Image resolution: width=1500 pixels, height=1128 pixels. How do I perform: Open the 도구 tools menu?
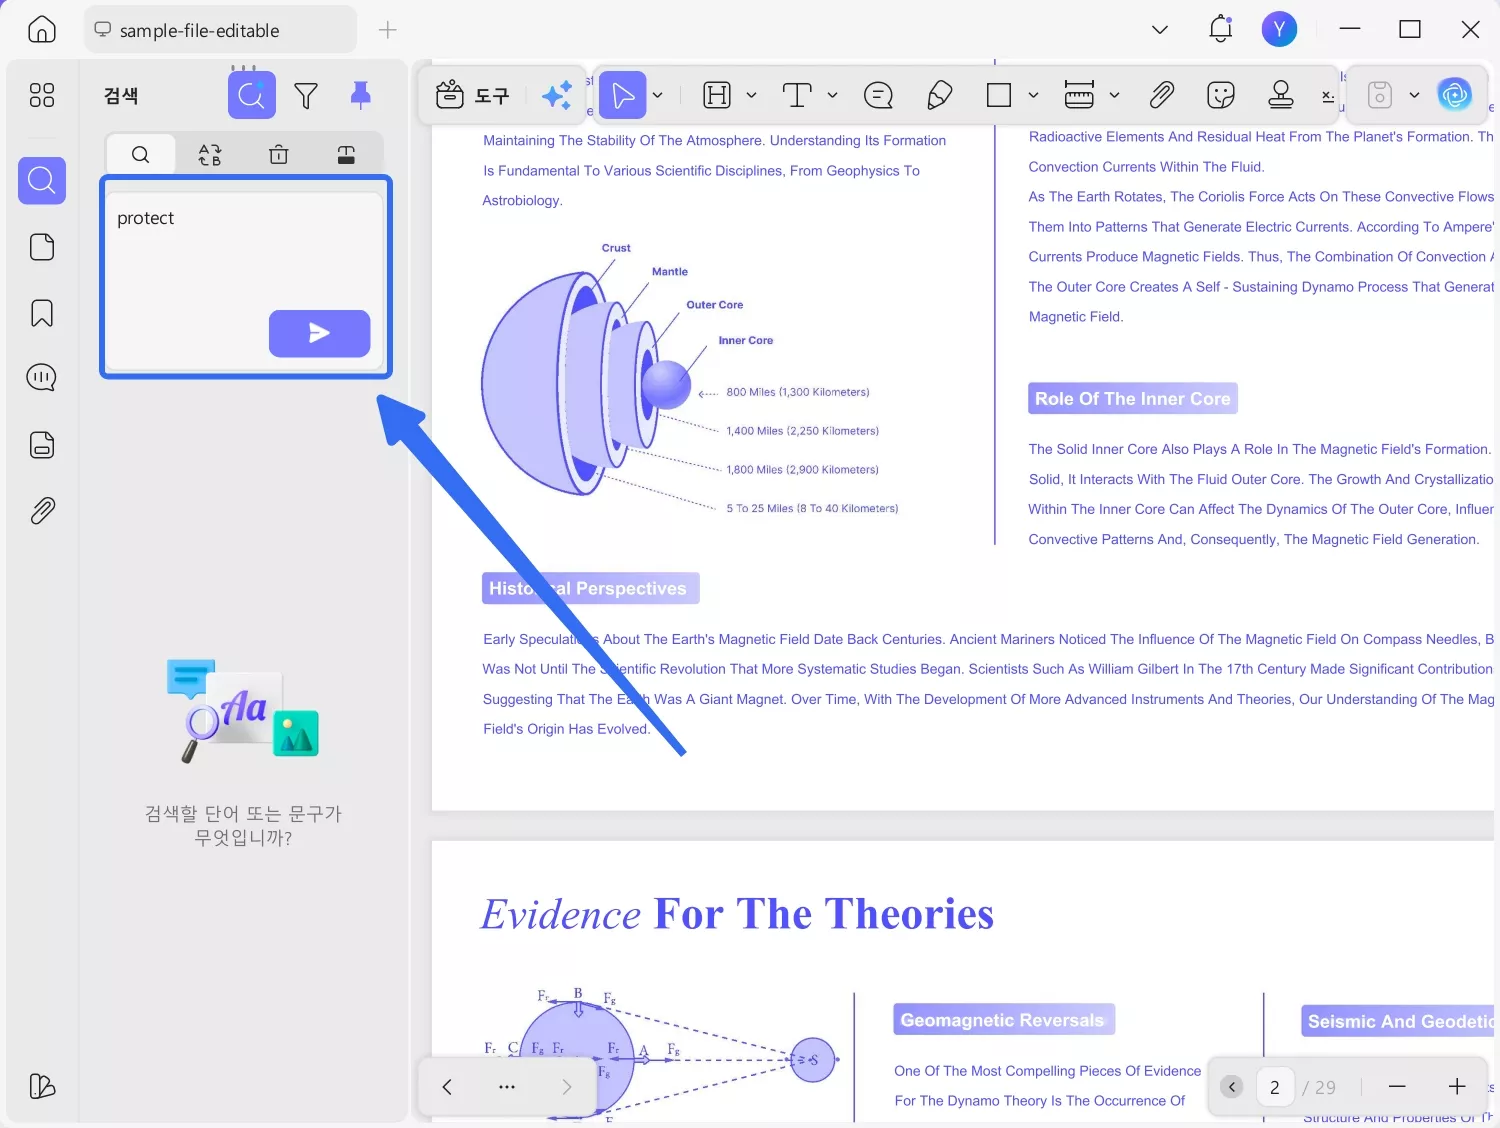click(x=473, y=96)
